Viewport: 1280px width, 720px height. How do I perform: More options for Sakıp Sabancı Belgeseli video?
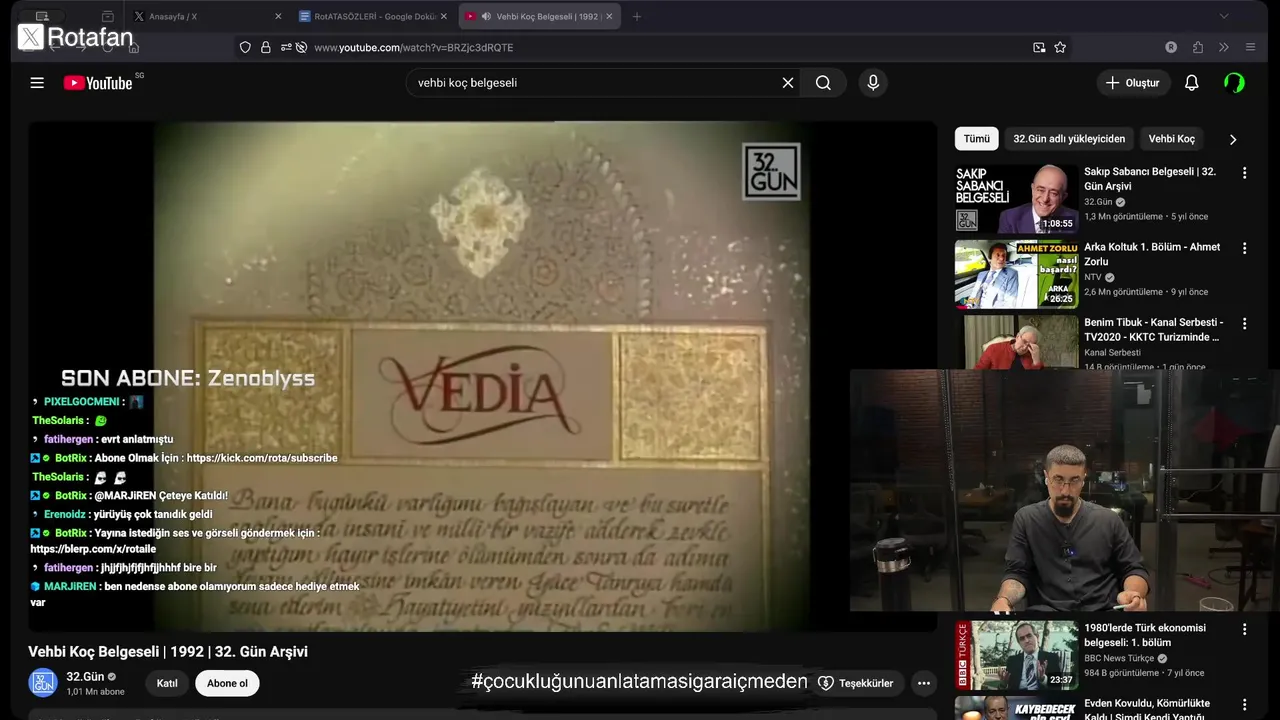(1245, 173)
